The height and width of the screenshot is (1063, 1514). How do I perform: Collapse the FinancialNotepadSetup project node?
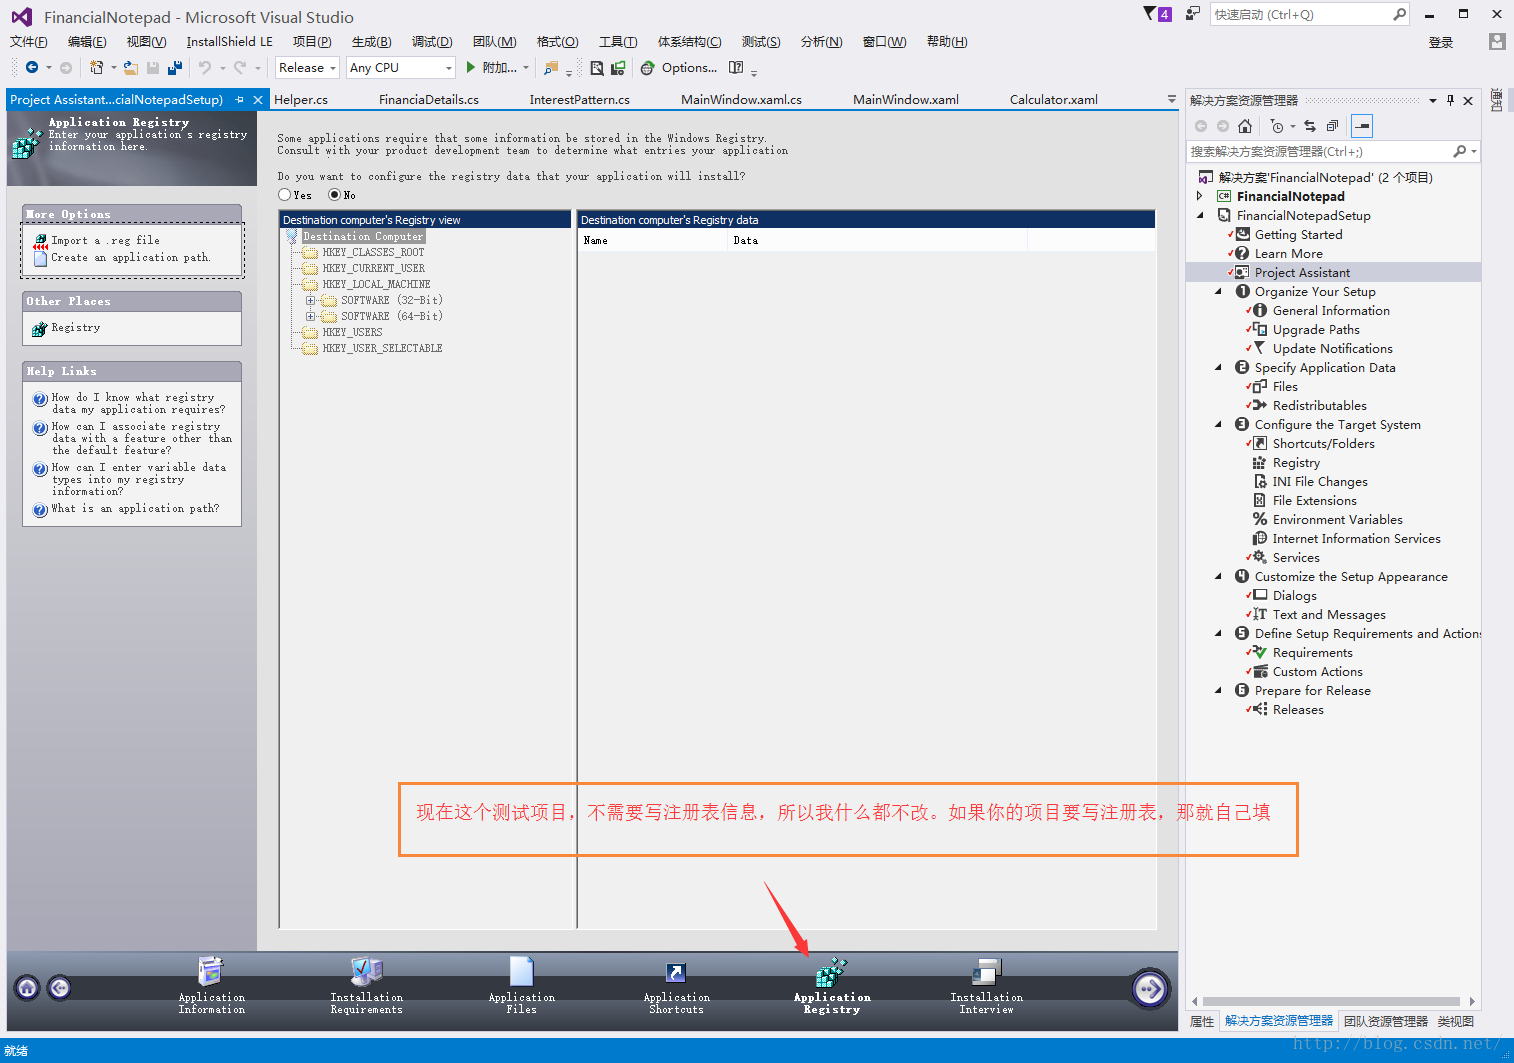click(1200, 215)
